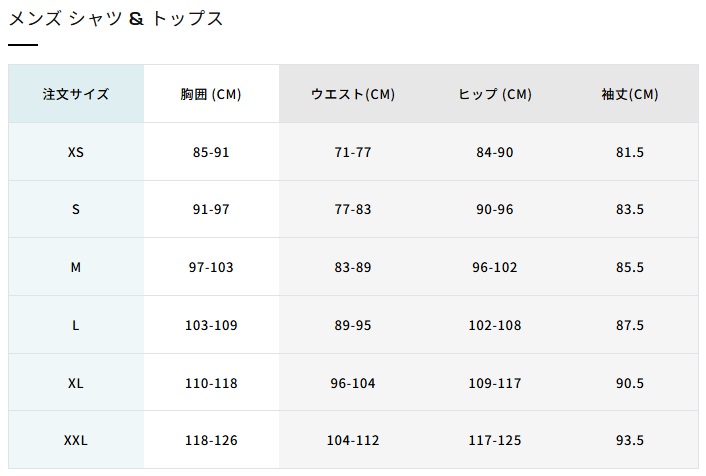Click the メンズ シャツ & トップス heading
Image resolution: width=706 pixels, height=476 pixels.
[x=116, y=19]
